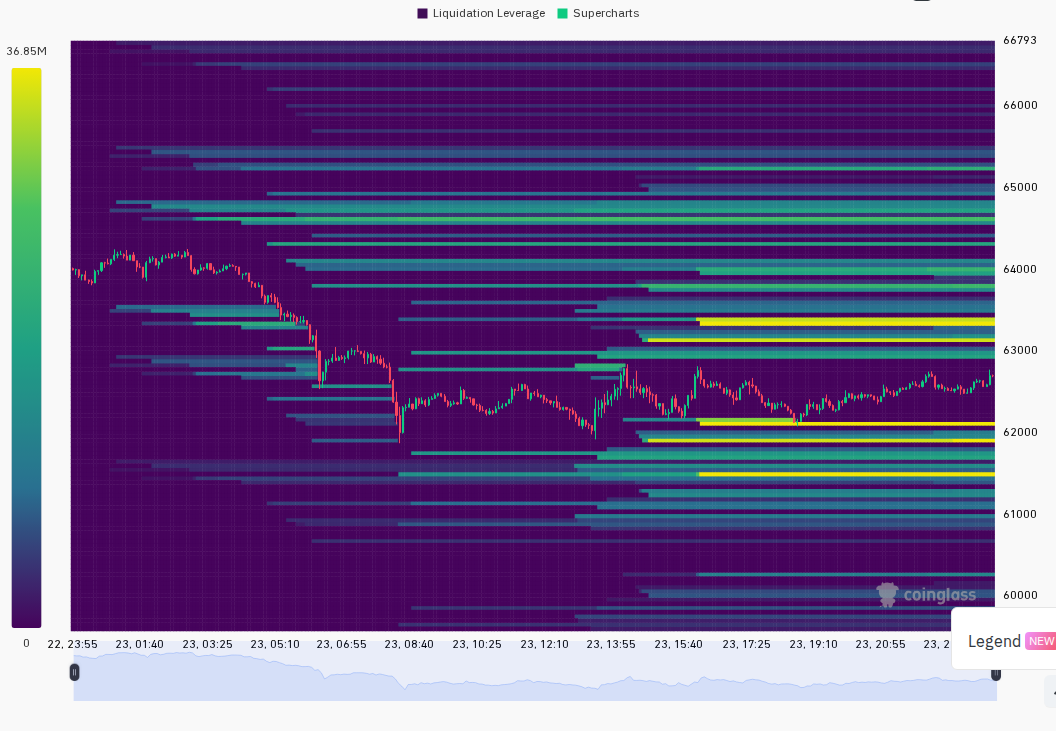This screenshot has height=731, width=1056.
Task: Click the purple Liquidation Leverage legend square
Action: [422, 13]
